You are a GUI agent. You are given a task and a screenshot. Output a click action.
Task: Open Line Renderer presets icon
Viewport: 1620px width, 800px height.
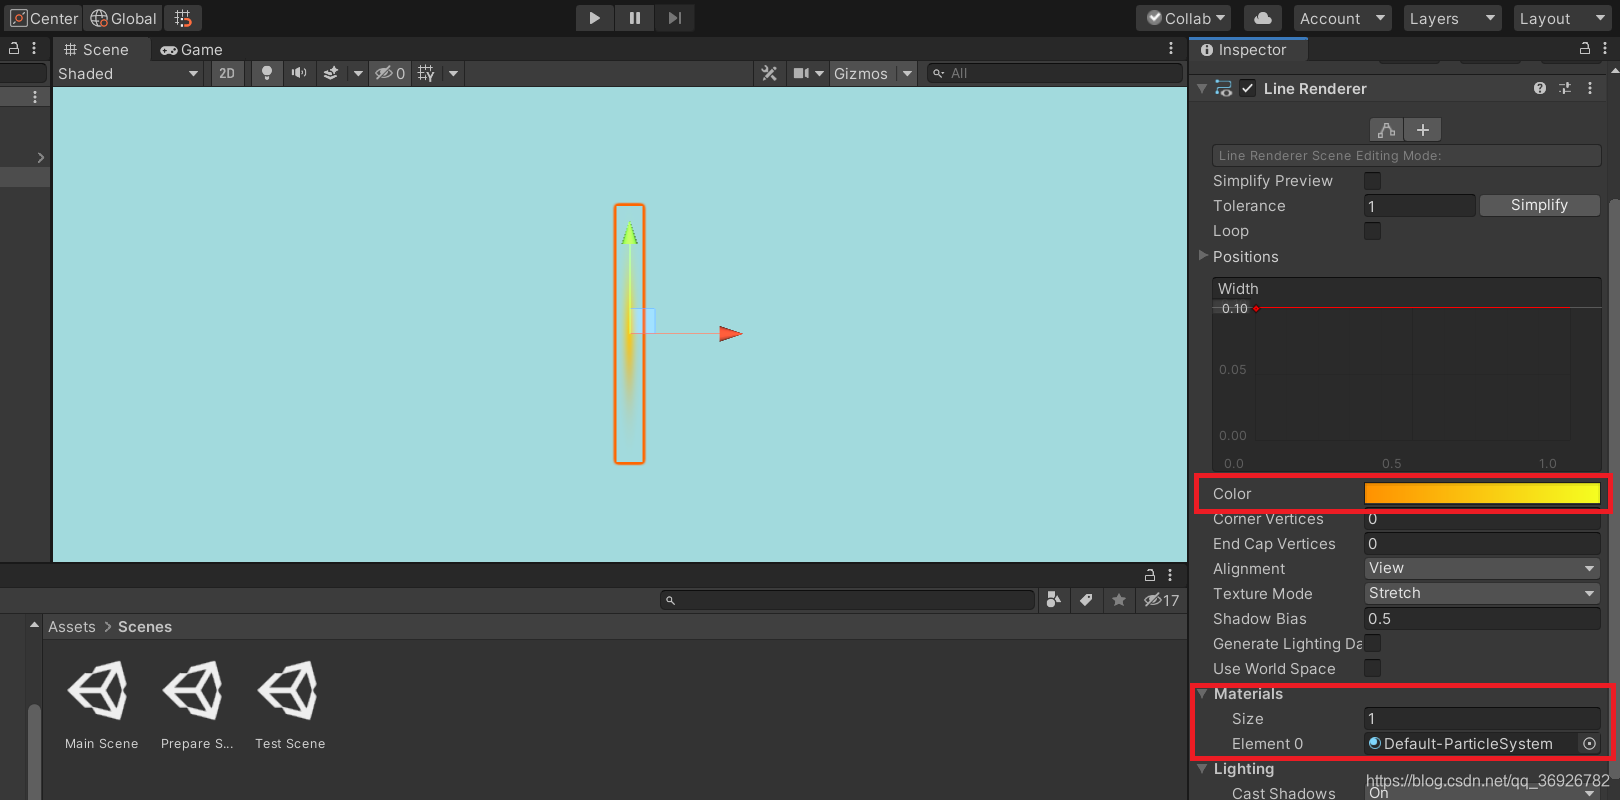[x=1565, y=88]
